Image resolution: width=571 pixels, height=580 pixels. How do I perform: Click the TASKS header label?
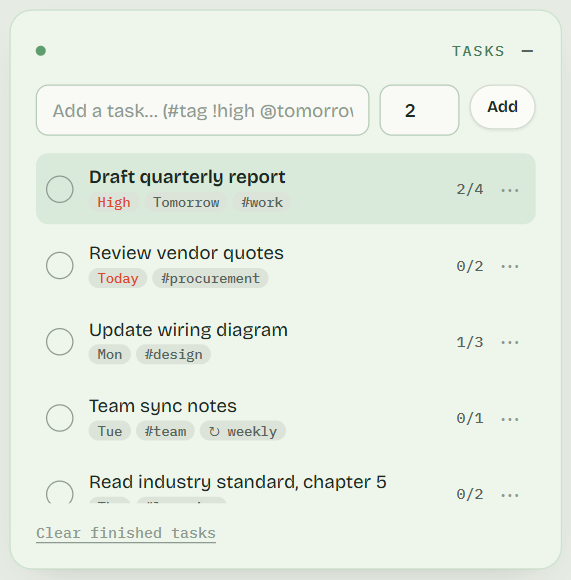[478, 51]
